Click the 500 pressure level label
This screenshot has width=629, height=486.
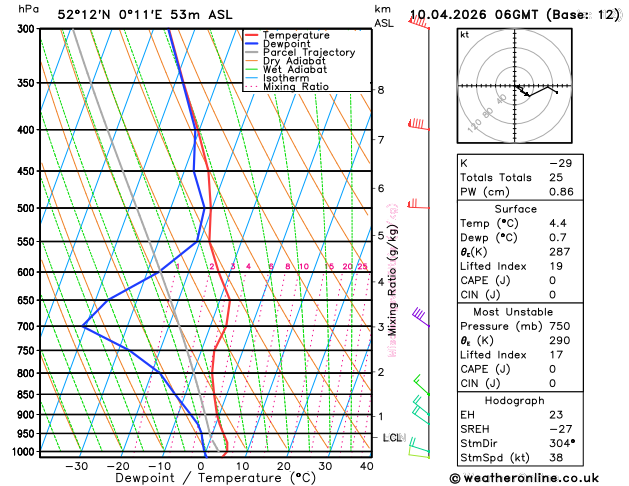[28, 208]
